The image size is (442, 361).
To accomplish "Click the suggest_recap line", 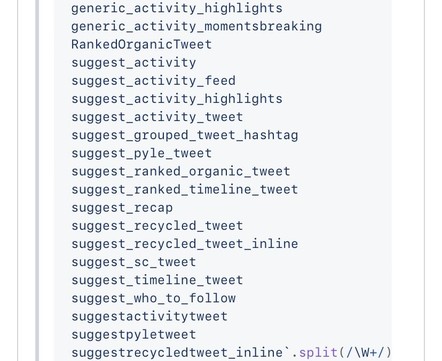I will (x=122, y=207).
